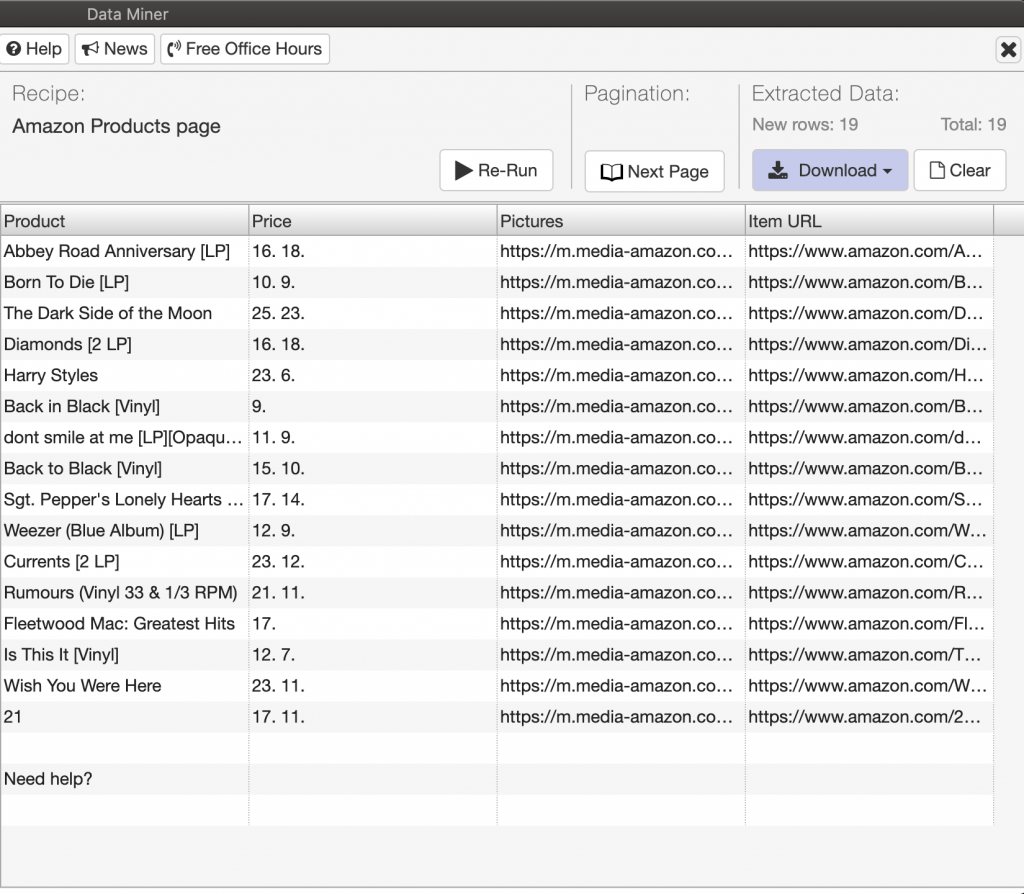Click Re-Run to extract data again

tap(496, 170)
